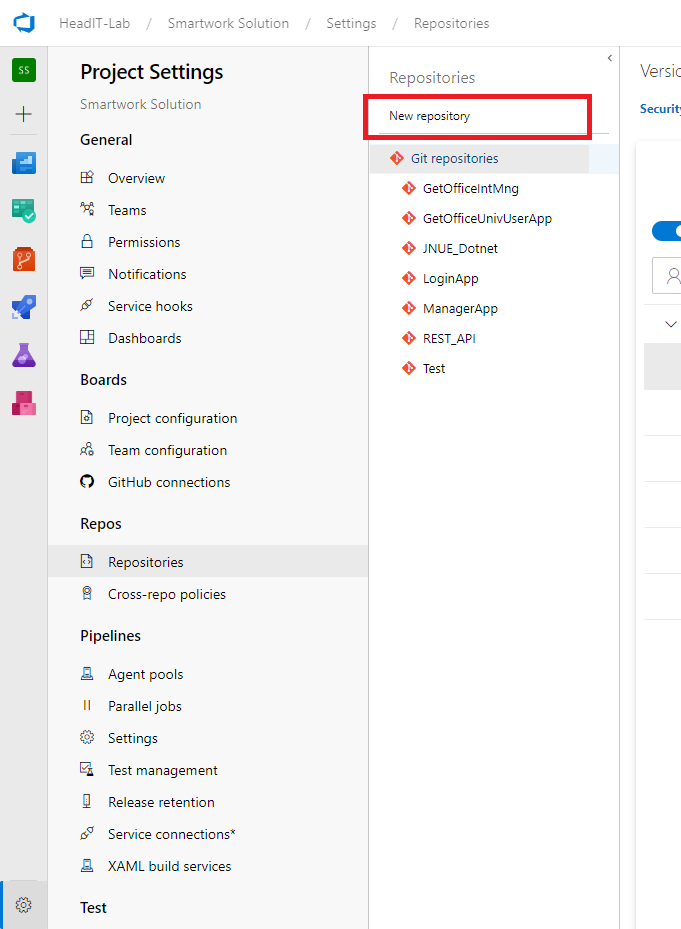This screenshot has width=681, height=929.
Task: Click the Settings breadcrumb
Action: point(351,23)
